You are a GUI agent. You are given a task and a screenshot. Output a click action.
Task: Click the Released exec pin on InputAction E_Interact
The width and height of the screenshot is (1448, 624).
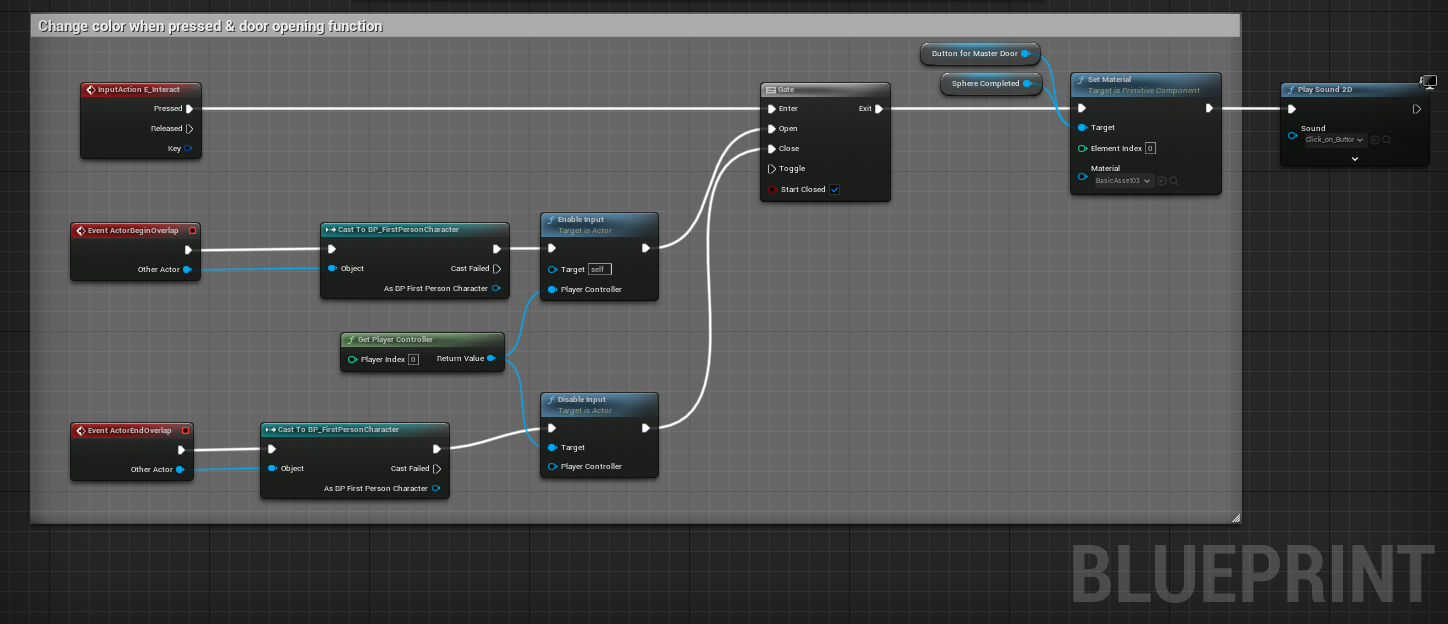pos(189,128)
